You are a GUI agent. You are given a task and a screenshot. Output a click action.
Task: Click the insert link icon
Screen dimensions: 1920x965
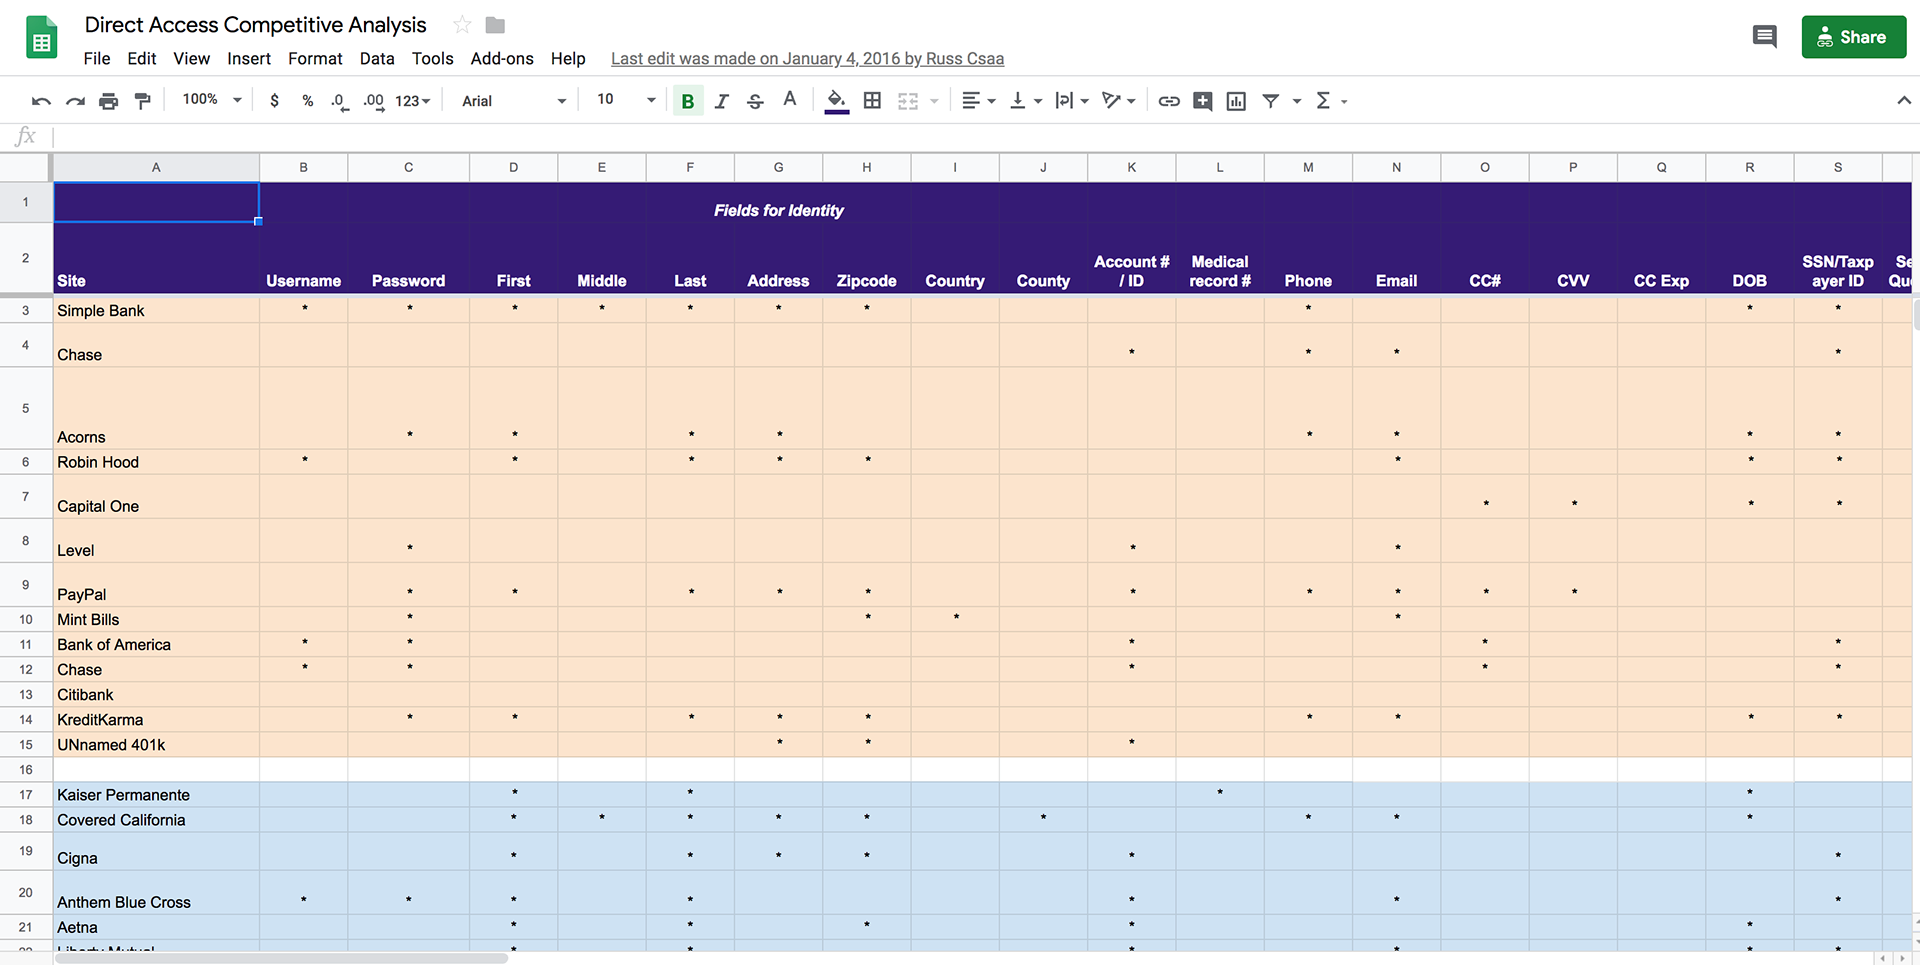pos(1169,101)
